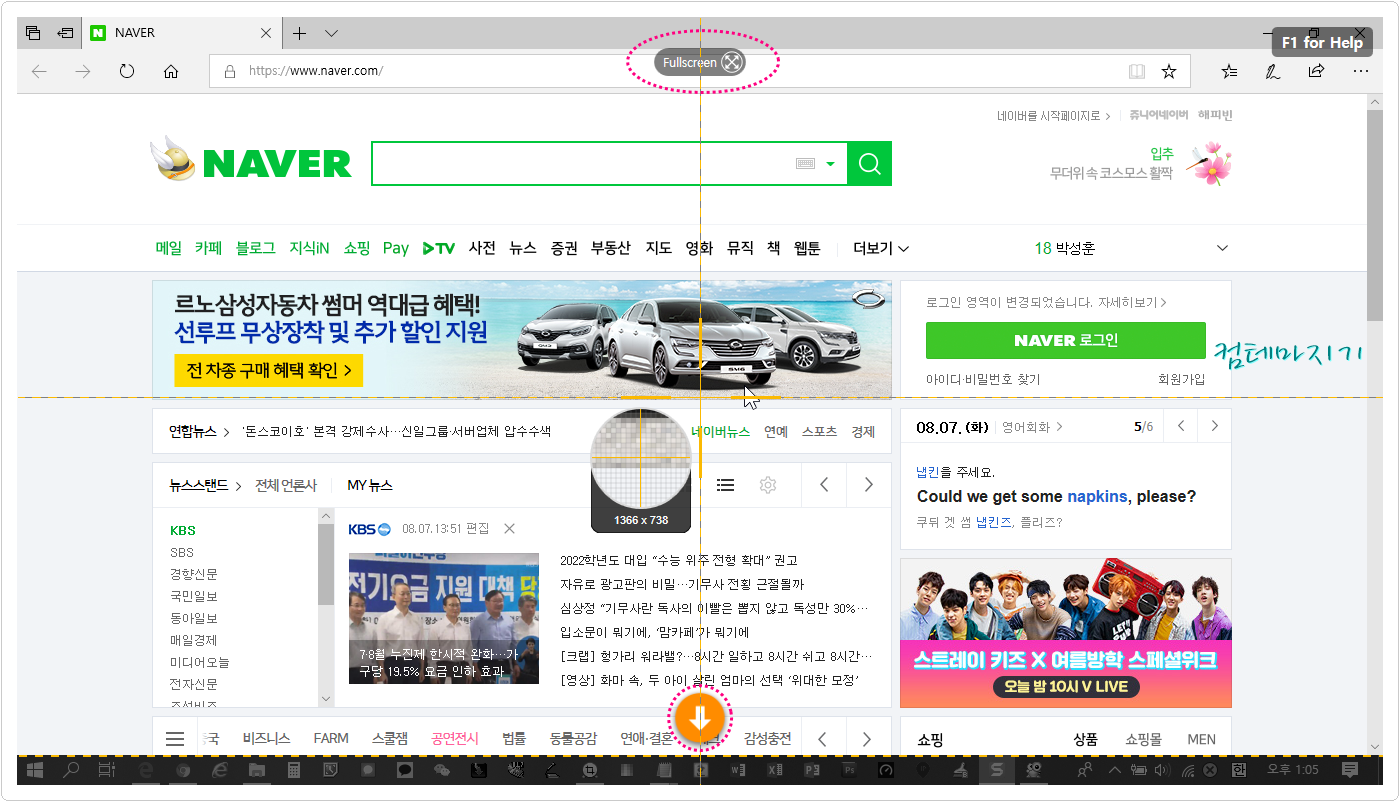Click the green Naver search button
Image resolution: width=1400 pixels, height=802 pixels.
tap(869, 164)
